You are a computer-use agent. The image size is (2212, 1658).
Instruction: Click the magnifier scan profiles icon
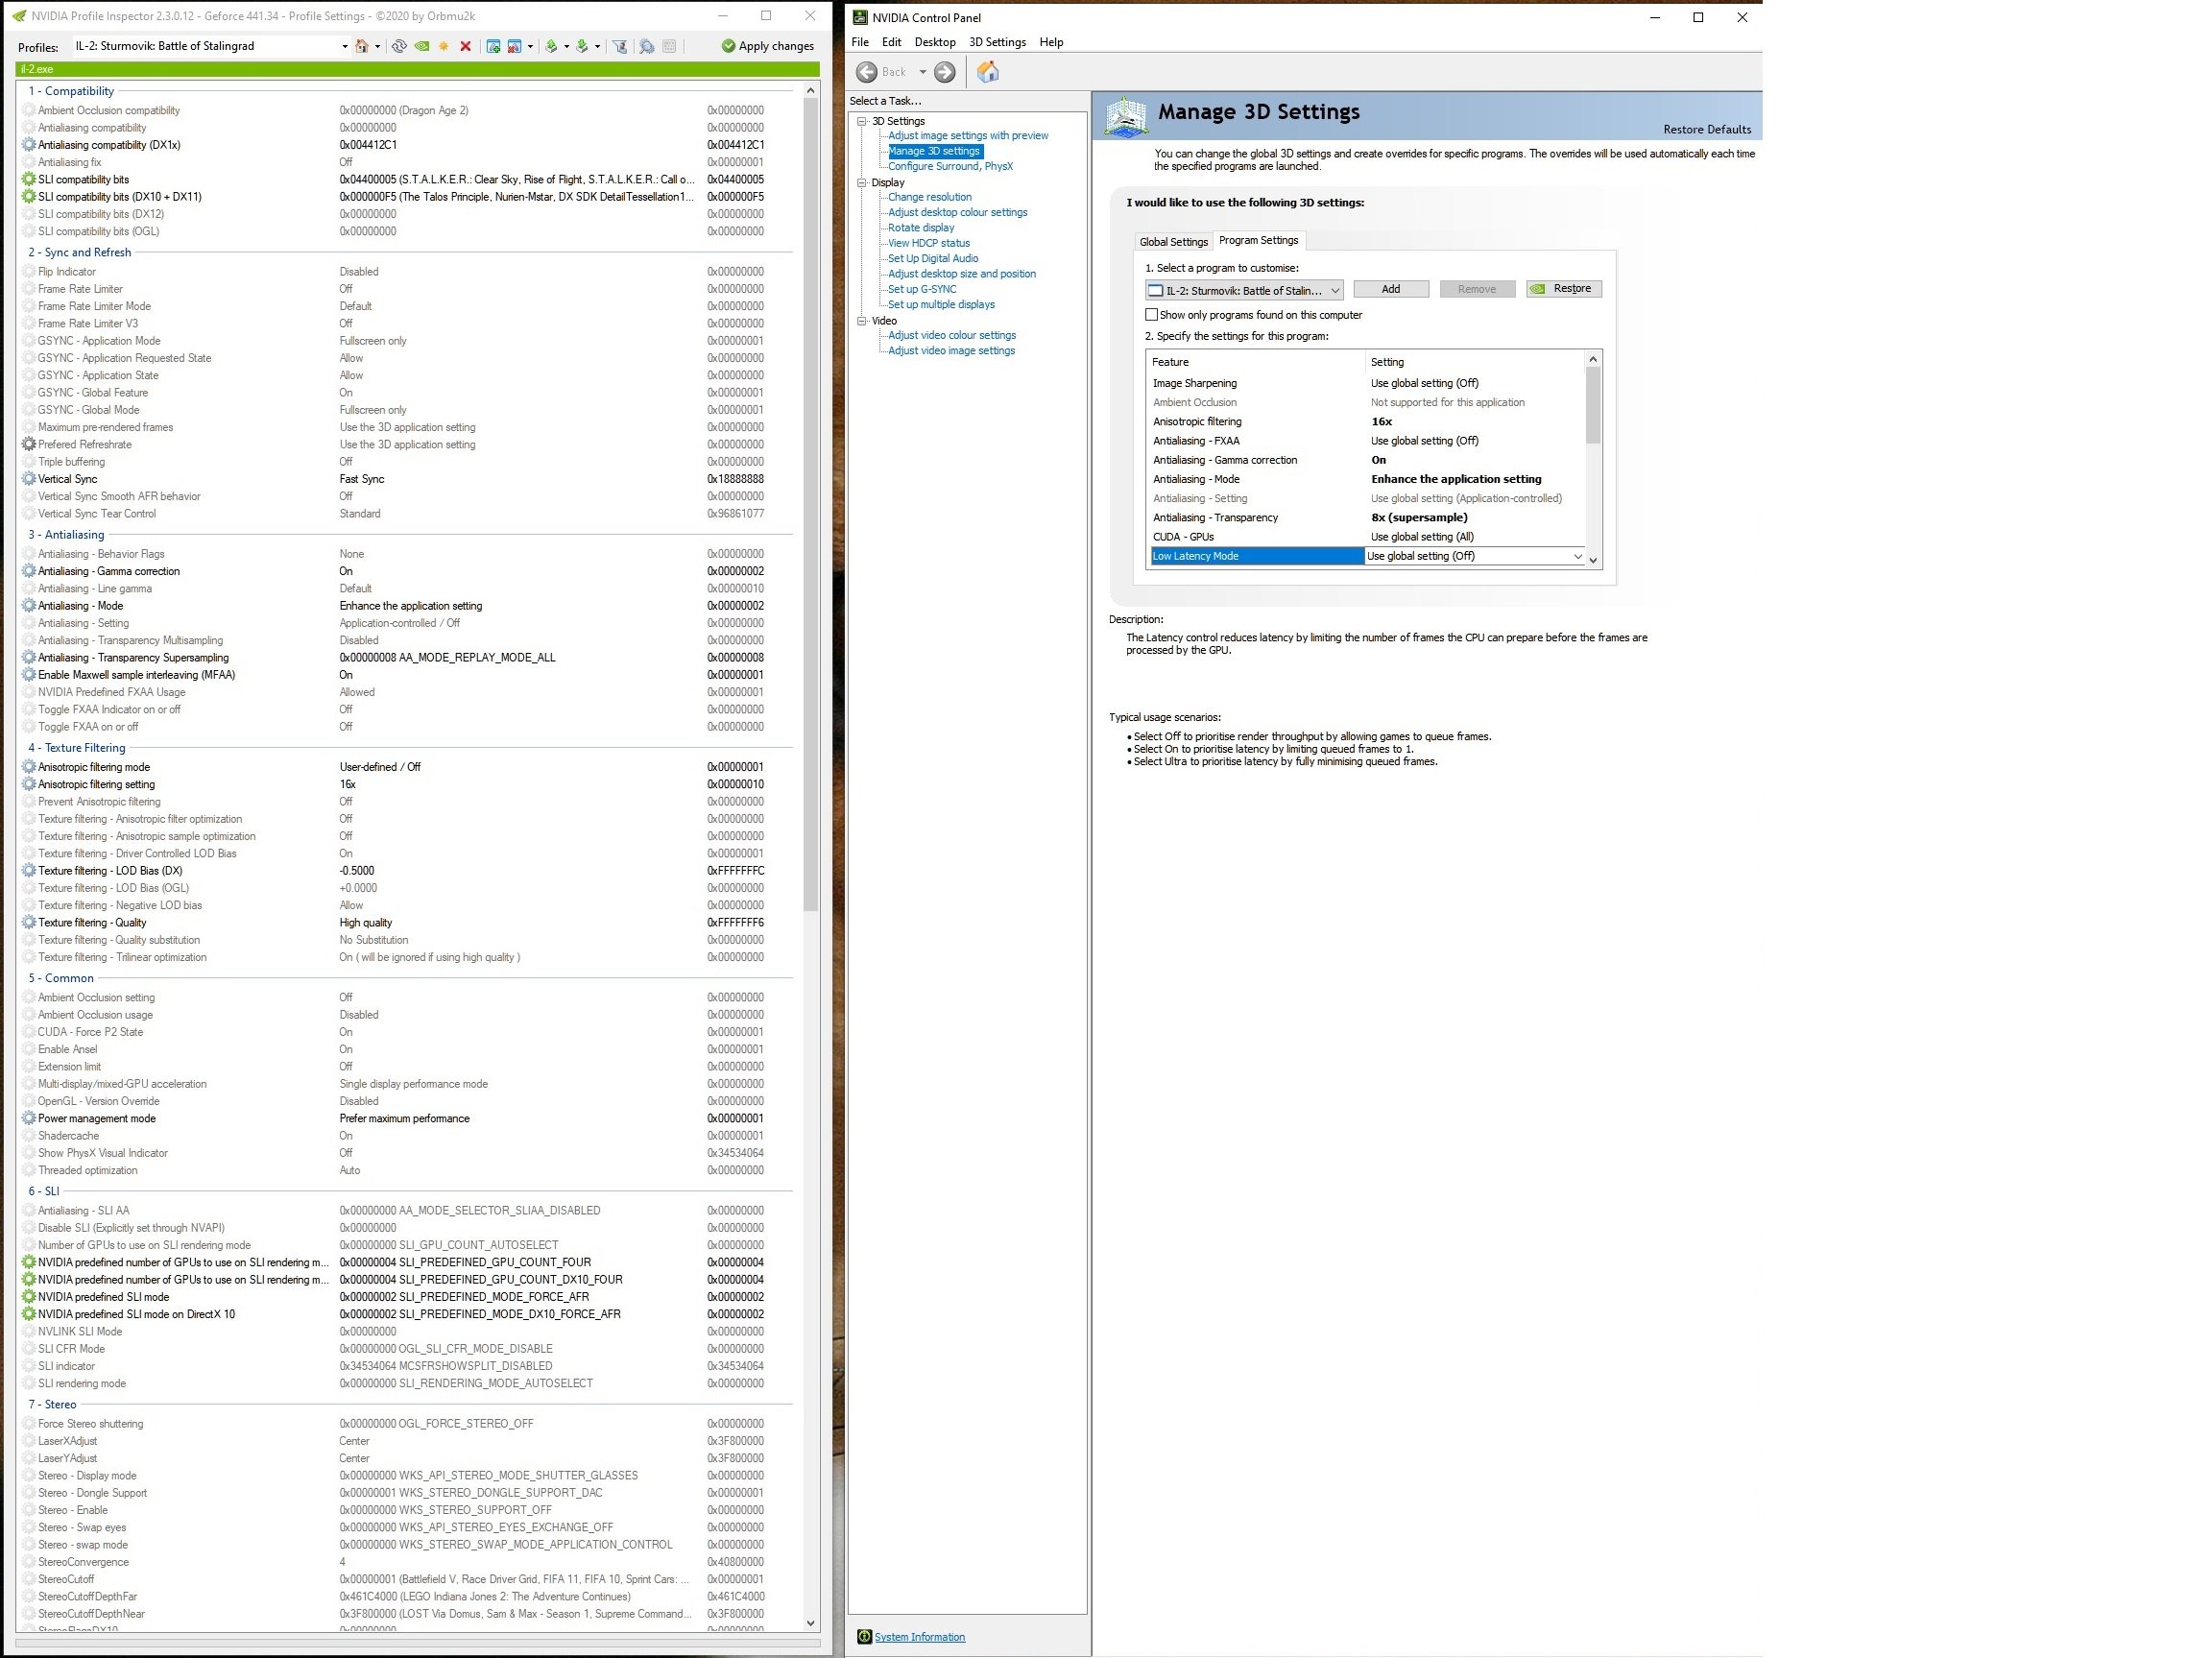pos(647,46)
